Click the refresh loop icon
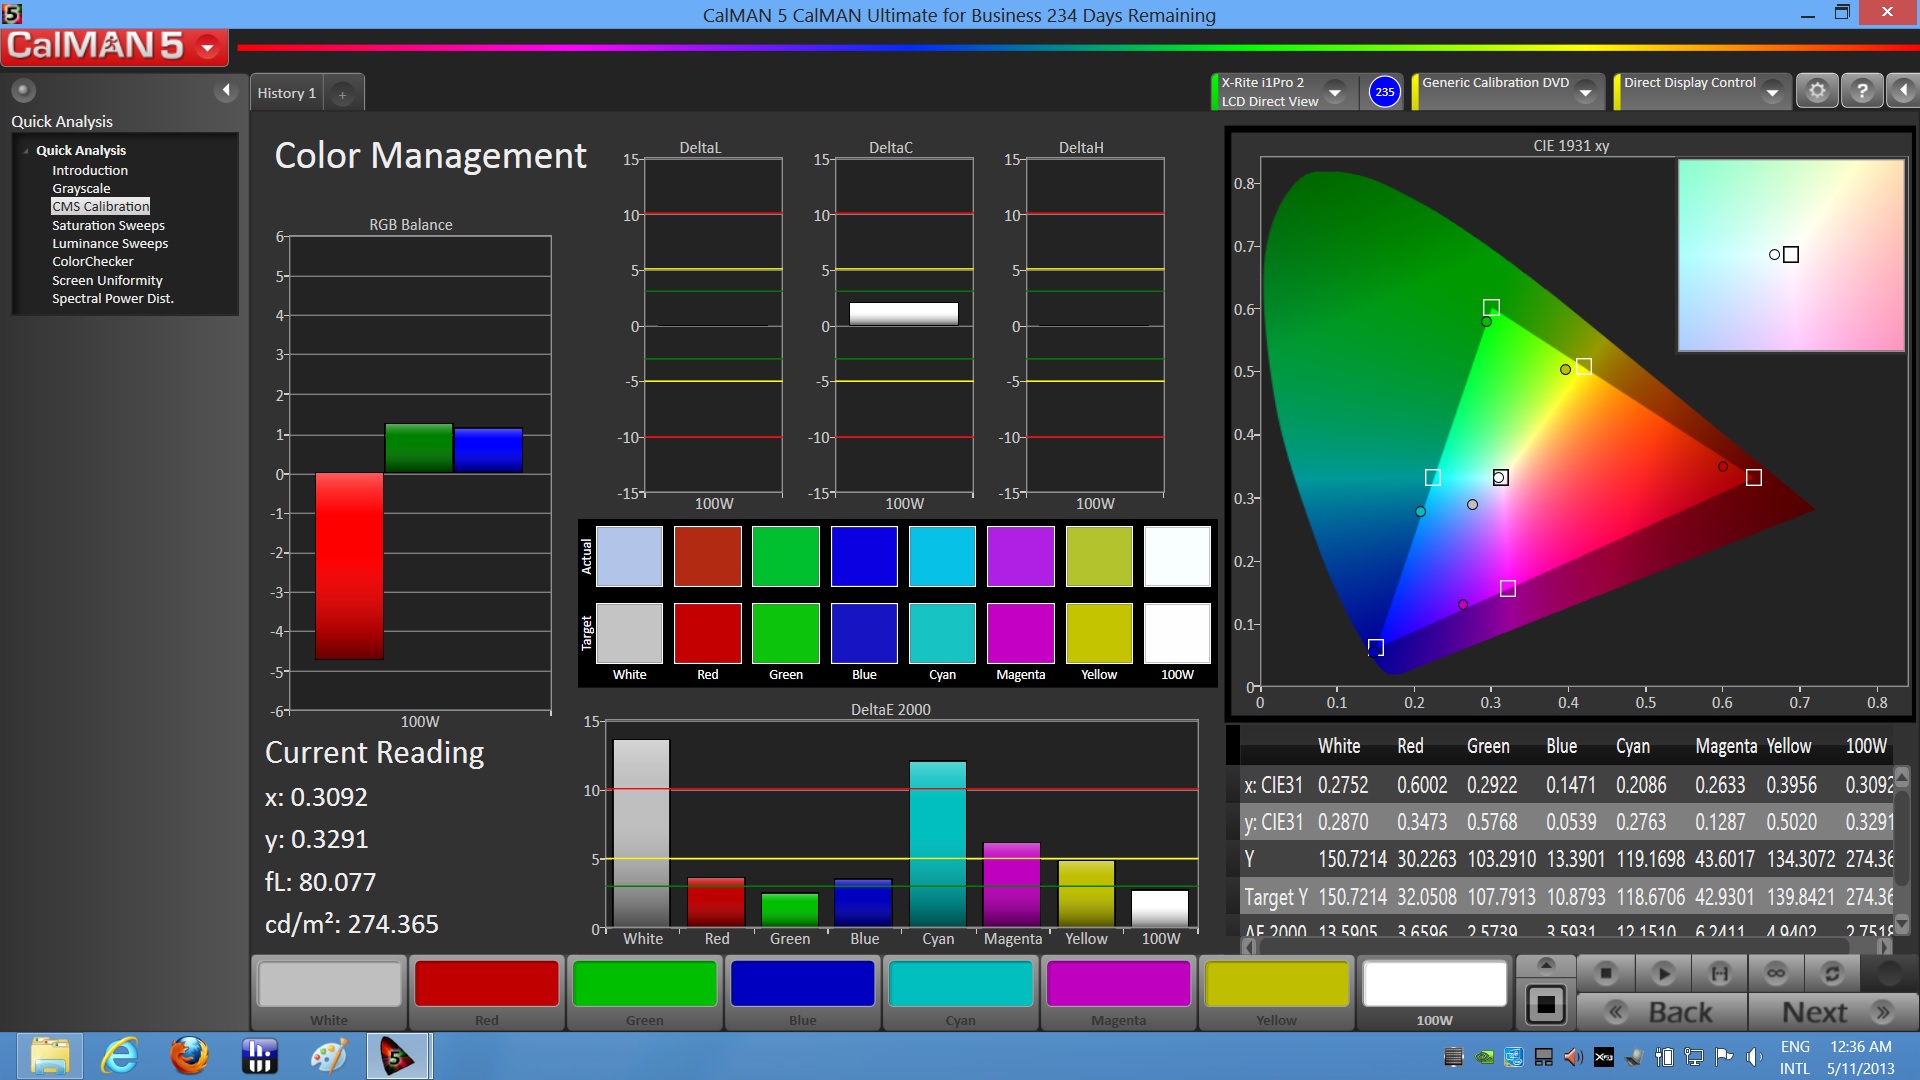This screenshot has height=1080, width=1920. point(1832,972)
